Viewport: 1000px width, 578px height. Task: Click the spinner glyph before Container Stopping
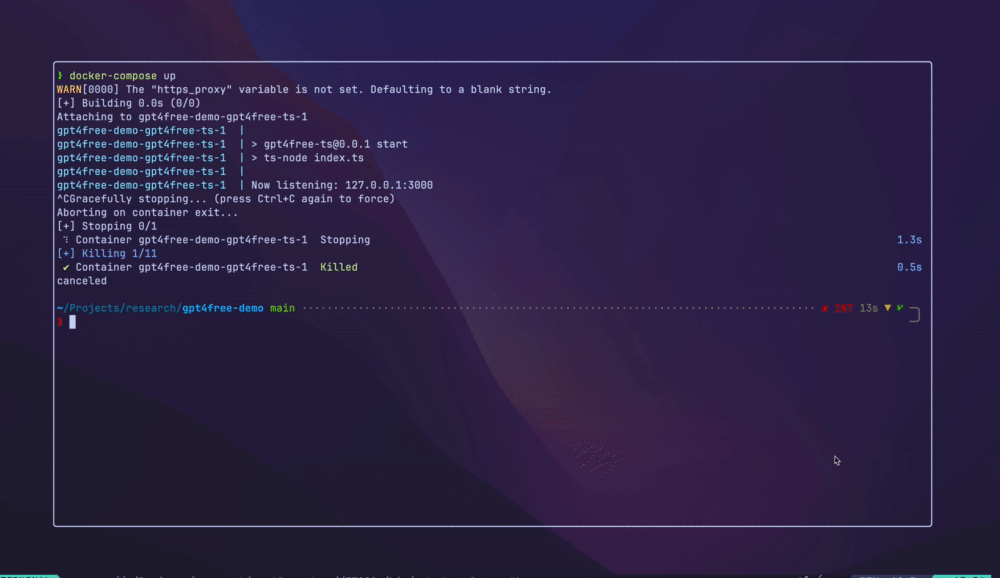[66, 240]
